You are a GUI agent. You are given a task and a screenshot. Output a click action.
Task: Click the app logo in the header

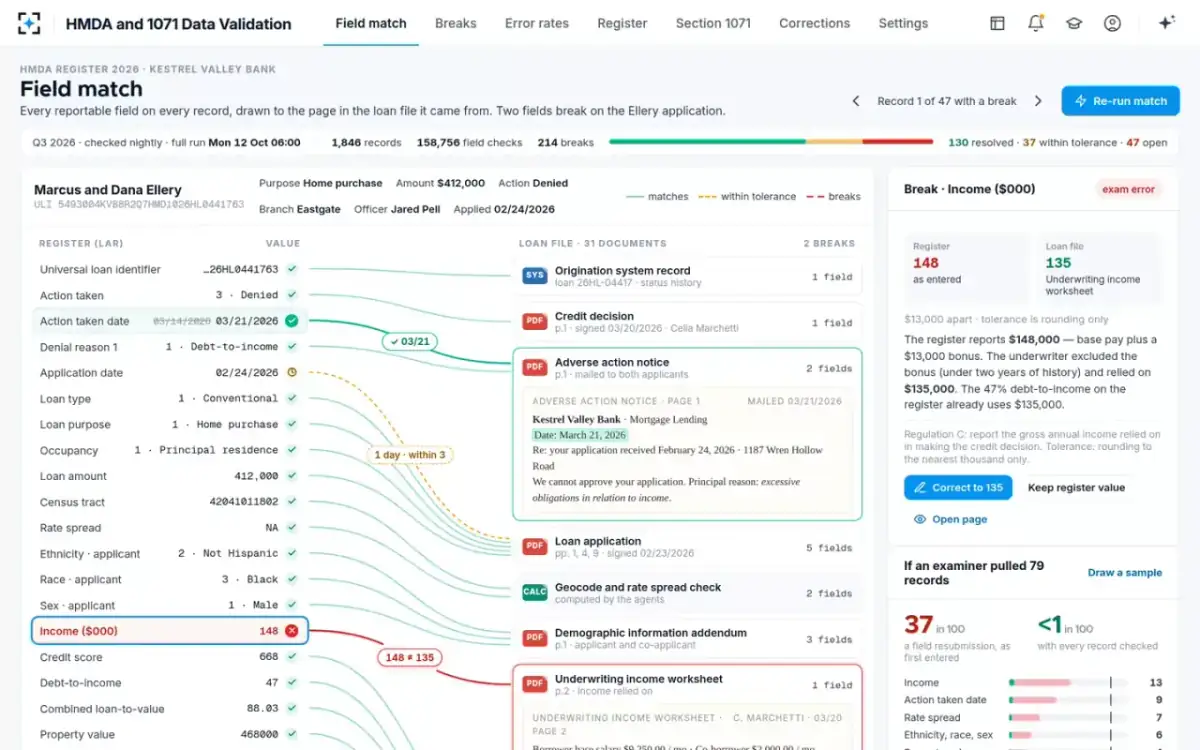[x=30, y=23]
